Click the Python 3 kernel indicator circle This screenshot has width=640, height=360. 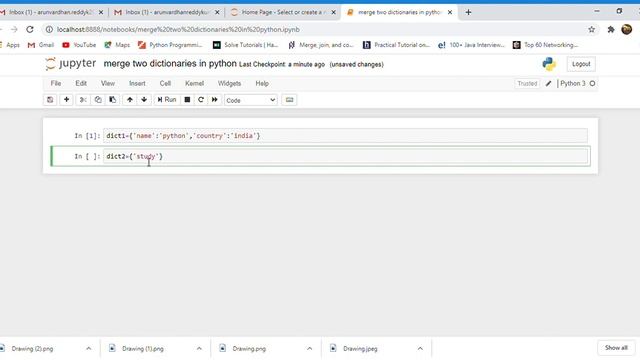point(592,83)
